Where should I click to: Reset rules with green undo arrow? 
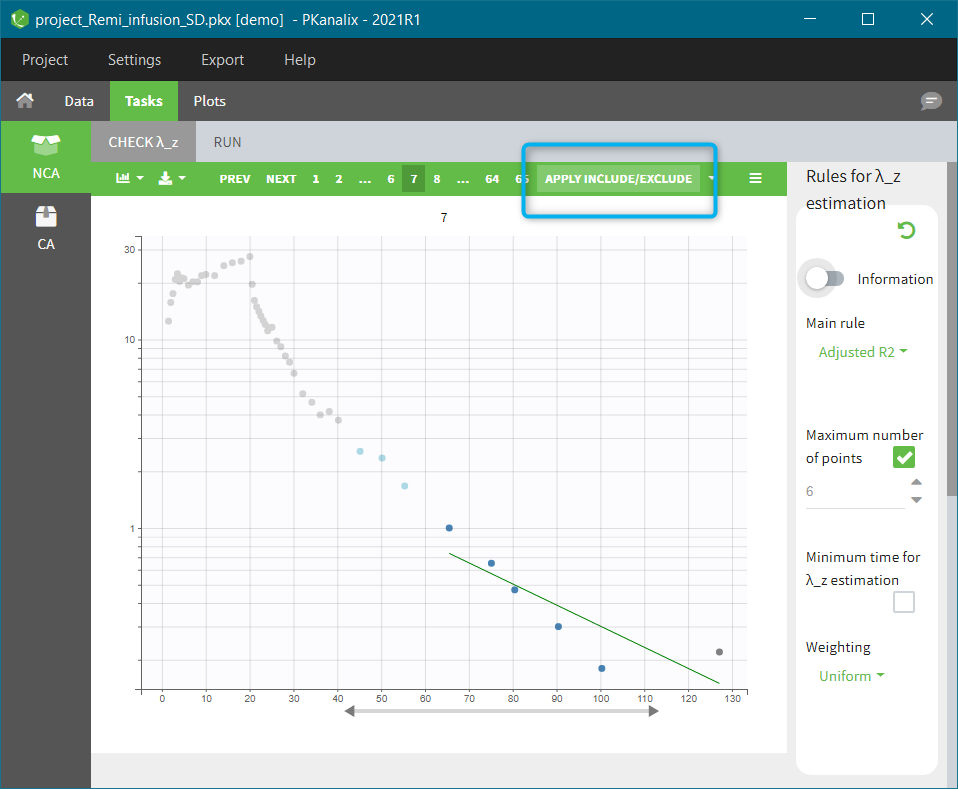(x=906, y=231)
